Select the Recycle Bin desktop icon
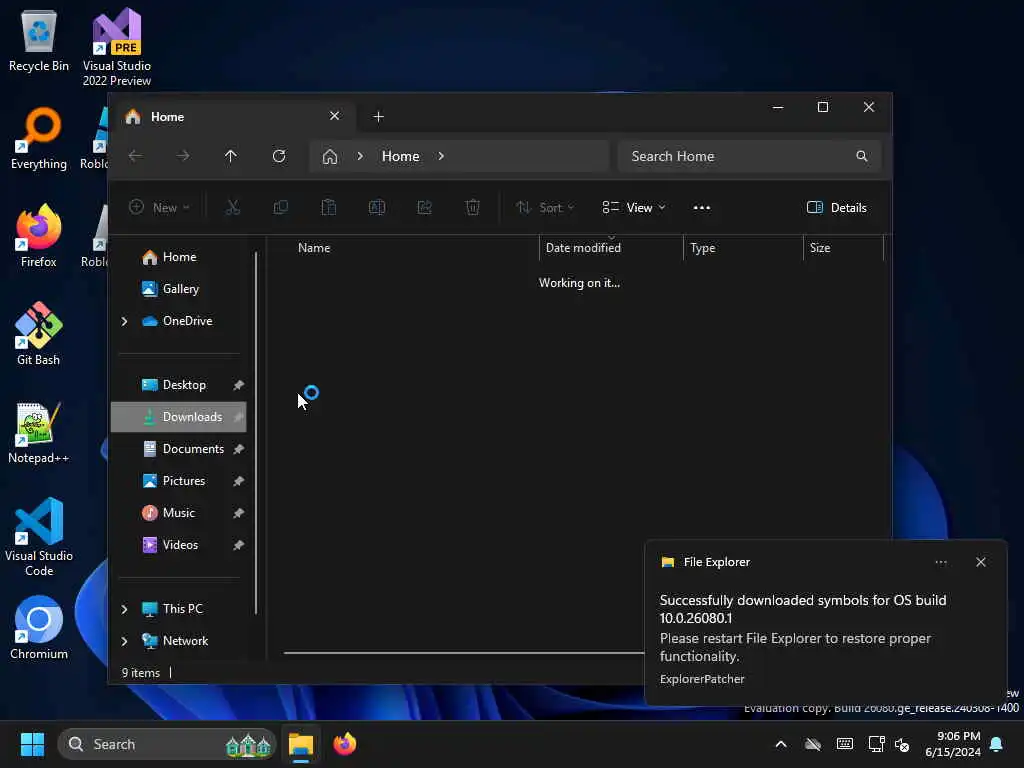Viewport: 1024px width, 768px height. coord(39,40)
